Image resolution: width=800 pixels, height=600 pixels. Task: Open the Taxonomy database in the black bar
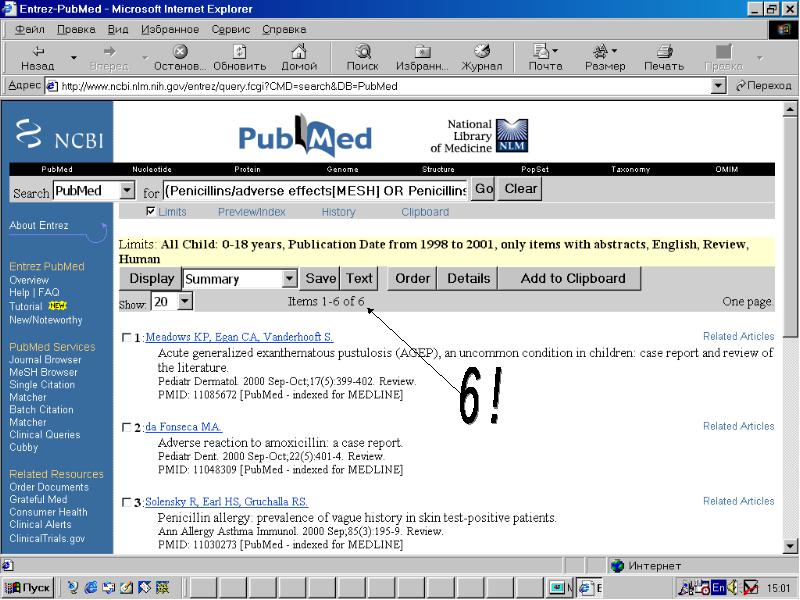631,169
